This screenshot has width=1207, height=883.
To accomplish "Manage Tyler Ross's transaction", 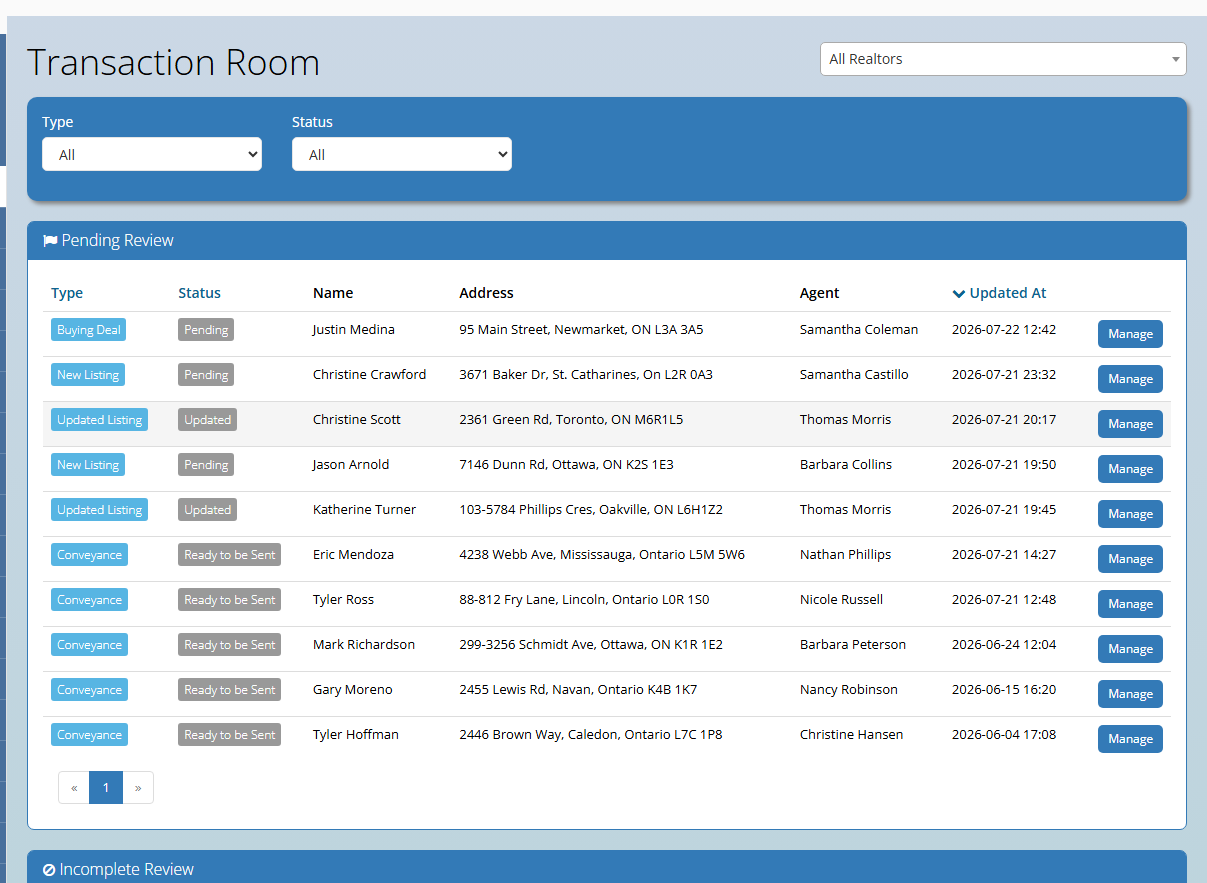I will 1130,604.
